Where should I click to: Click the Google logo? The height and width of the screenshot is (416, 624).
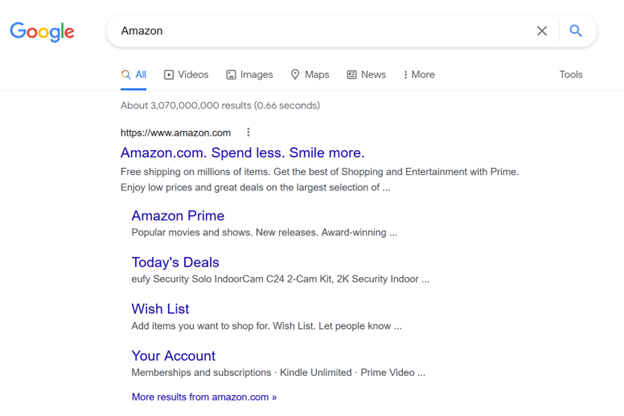click(42, 32)
